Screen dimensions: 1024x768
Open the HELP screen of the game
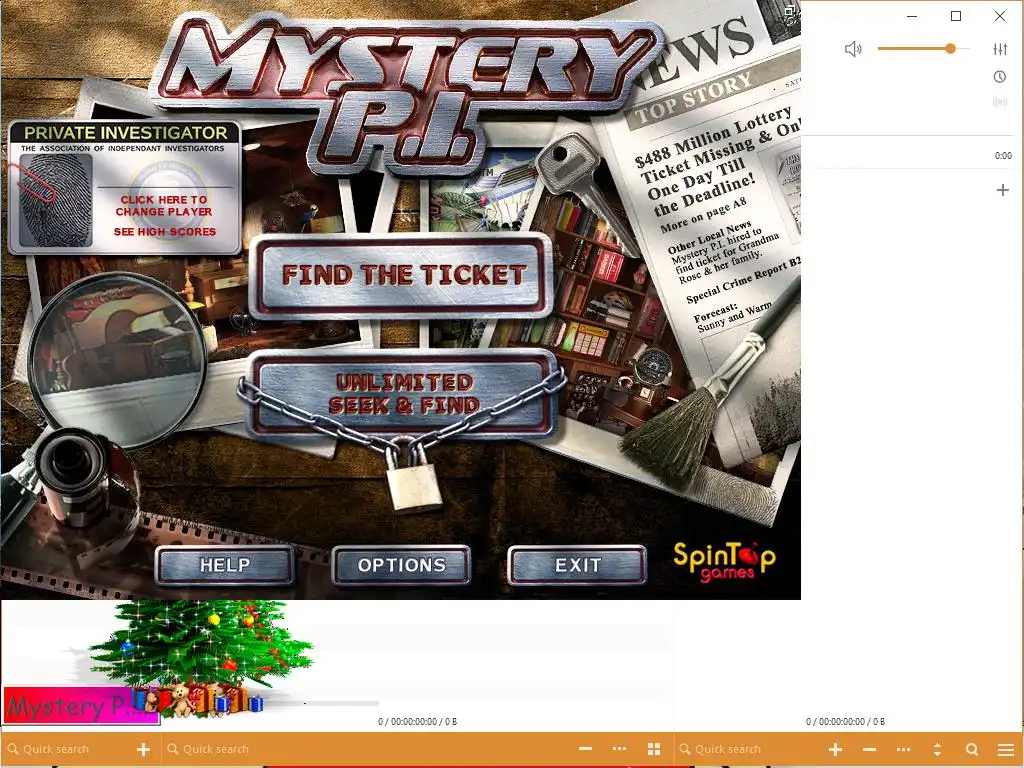(x=225, y=565)
